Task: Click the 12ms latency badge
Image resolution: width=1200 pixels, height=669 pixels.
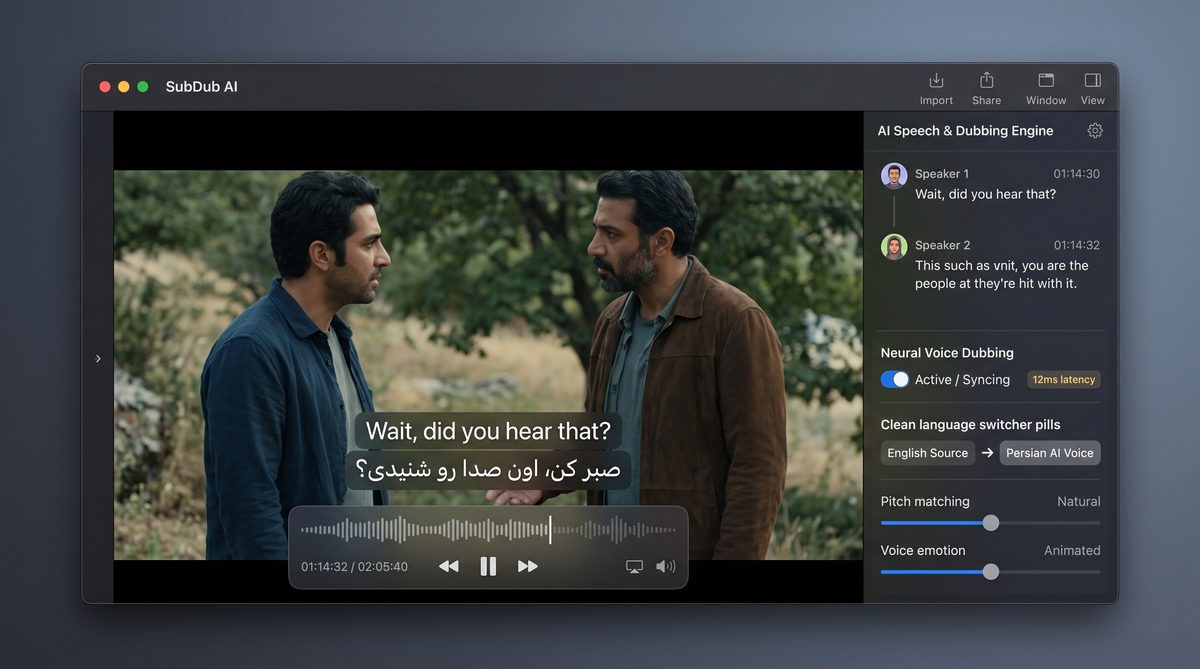Action: click(x=1064, y=380)
